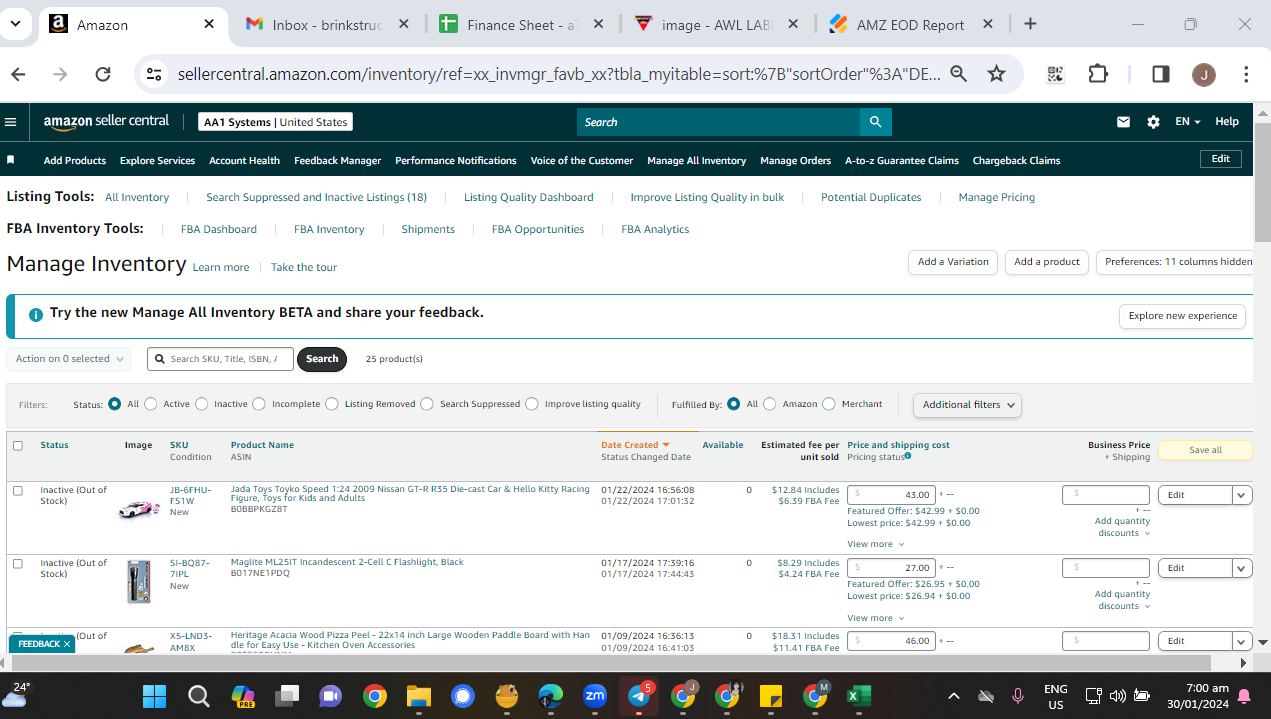Click the zoom magnifier icon in address bar
The image size is (1271, 719).
958,74
